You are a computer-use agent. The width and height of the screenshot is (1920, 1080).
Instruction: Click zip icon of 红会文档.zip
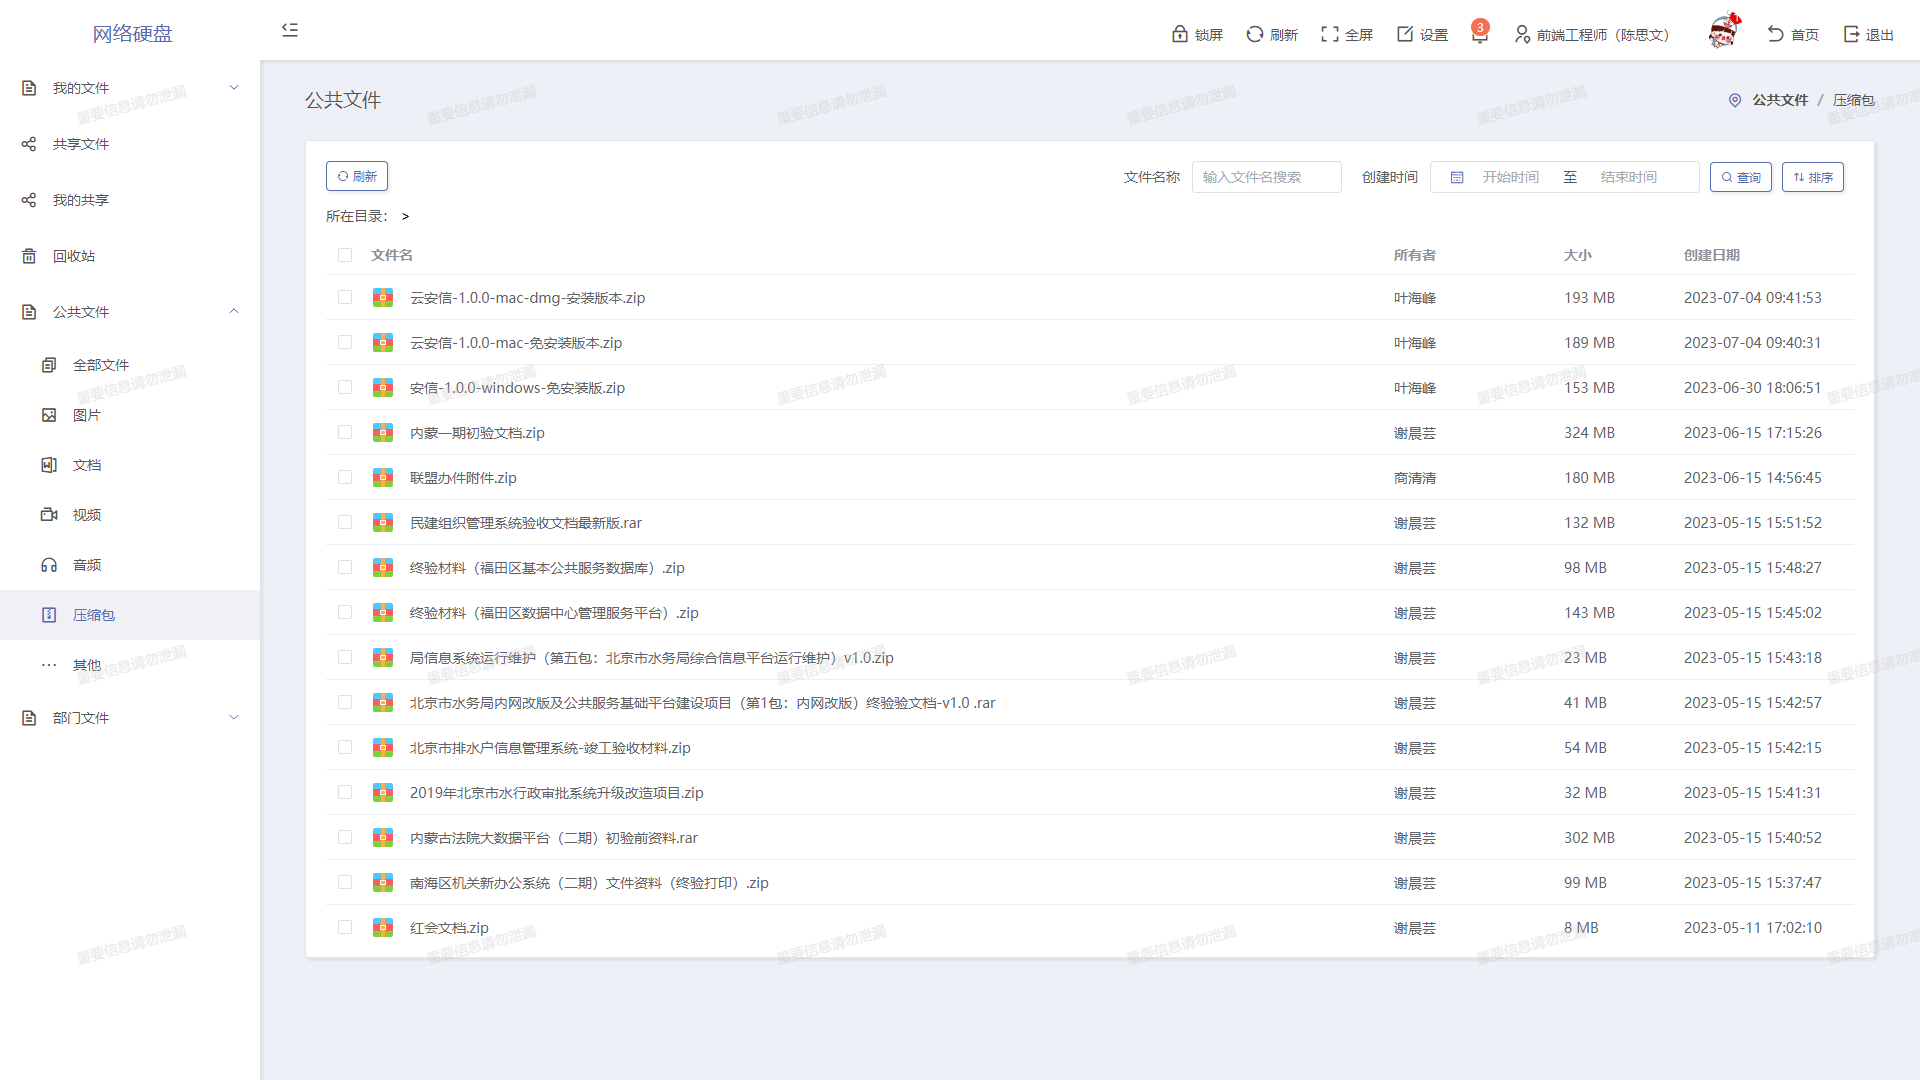point(383,928)
